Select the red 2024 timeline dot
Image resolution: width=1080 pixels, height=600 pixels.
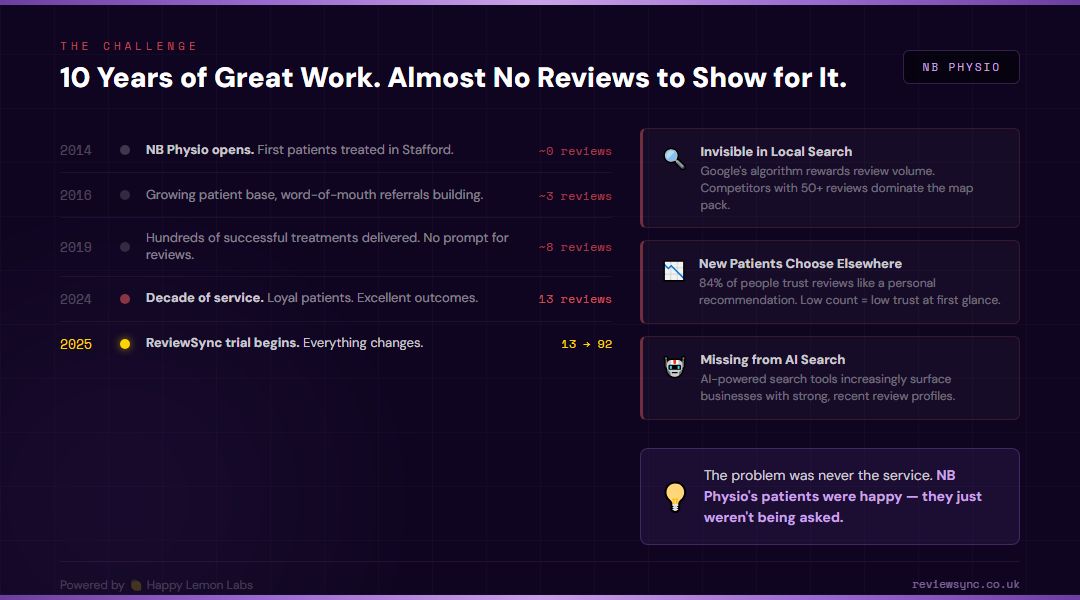[125, 299]
